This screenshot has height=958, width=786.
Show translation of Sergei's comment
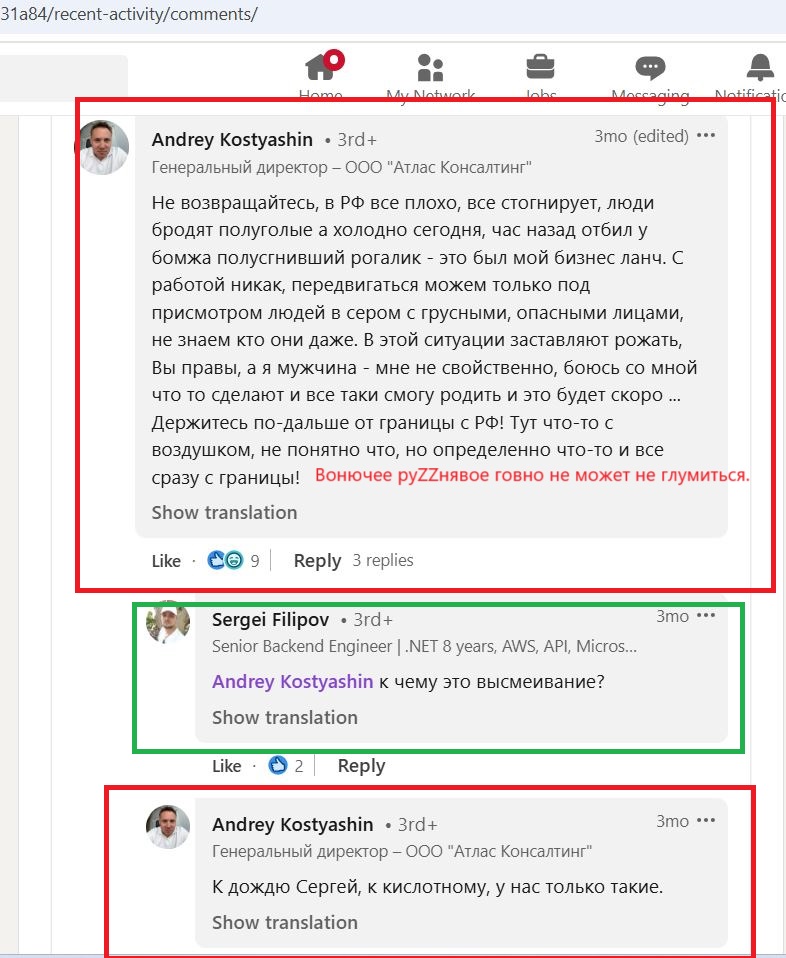tap(285, 717)
